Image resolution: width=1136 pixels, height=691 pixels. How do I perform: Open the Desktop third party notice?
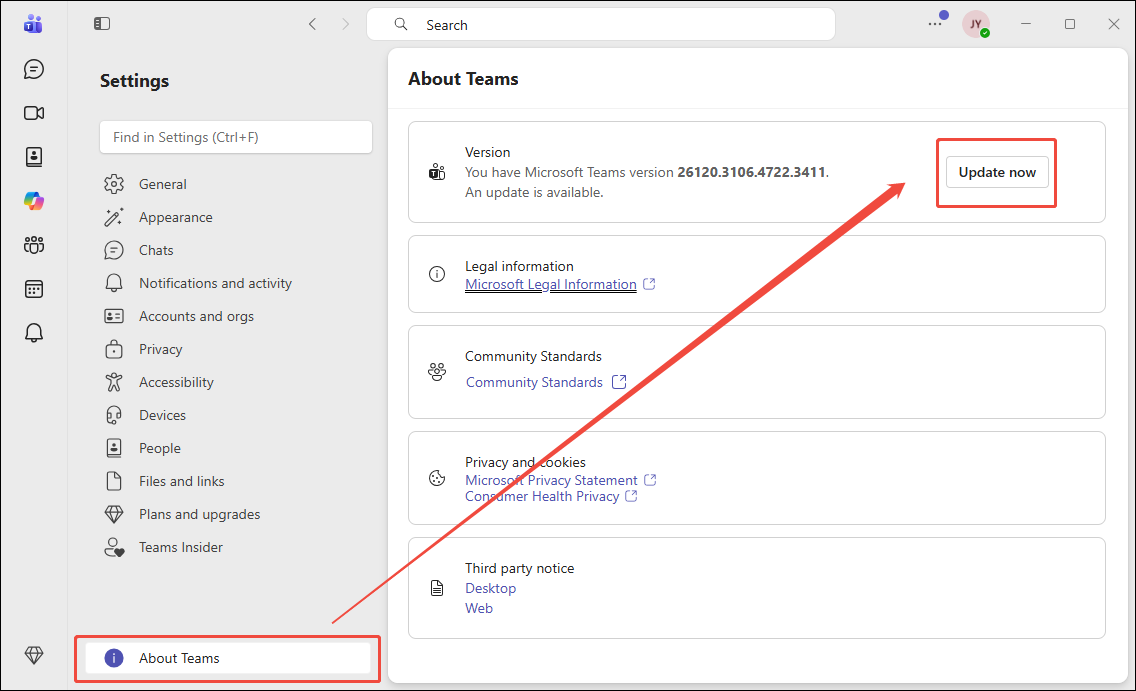[490, 588]
